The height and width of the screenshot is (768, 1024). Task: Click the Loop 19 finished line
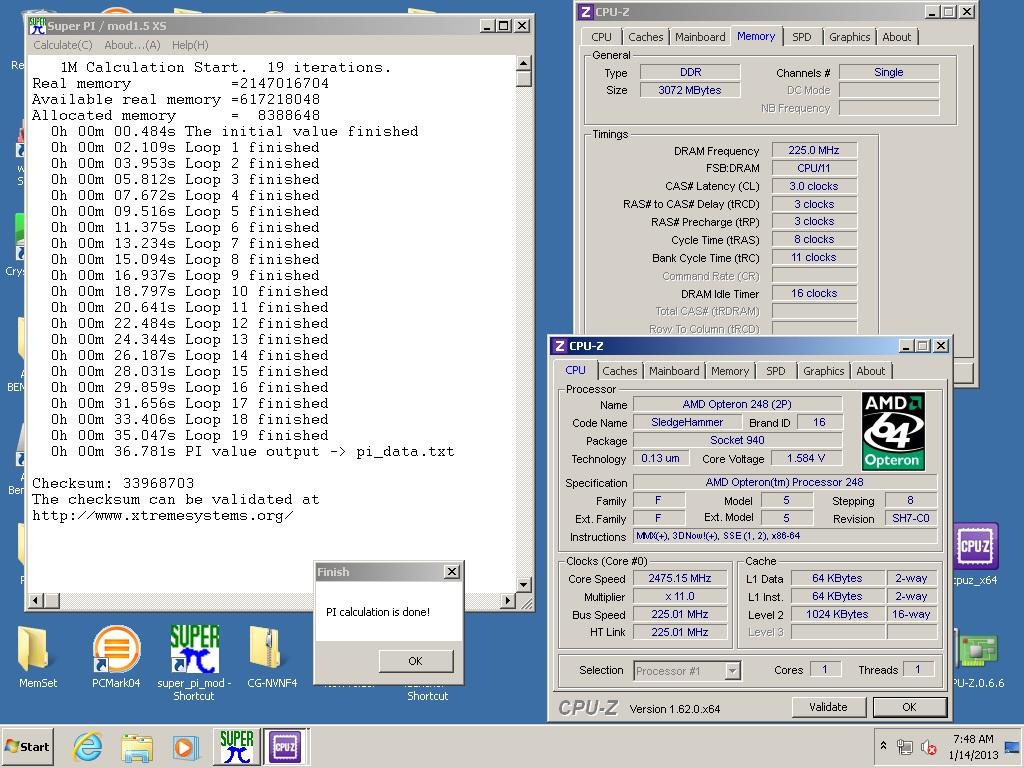[x=189, y=436]
